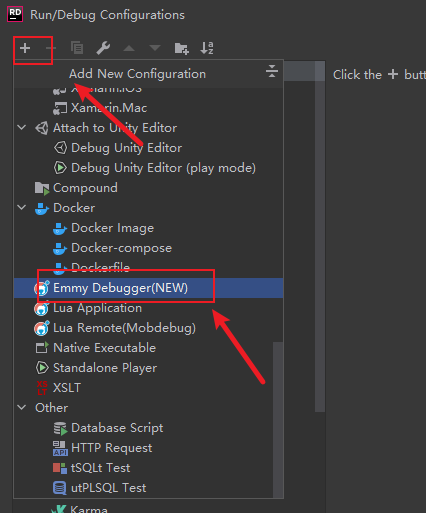426x513 pixels.
Task: Click the wrench edit templates icon
Action: pos(103,48)
